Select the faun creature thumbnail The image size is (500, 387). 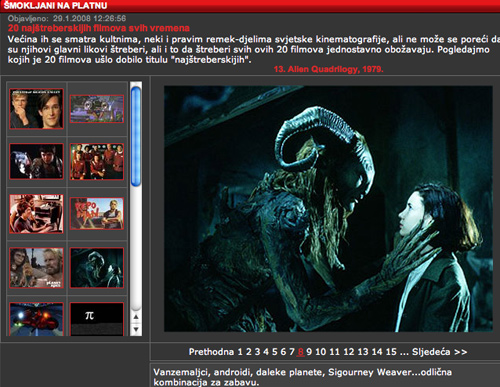(x=97, y=268)
